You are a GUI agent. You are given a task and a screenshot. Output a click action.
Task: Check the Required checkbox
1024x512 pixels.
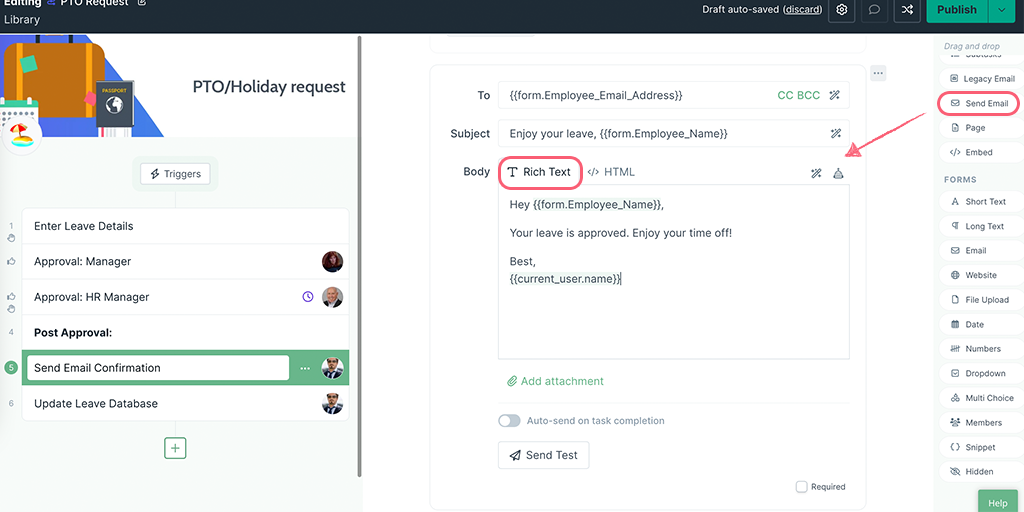tap(802, 487)
